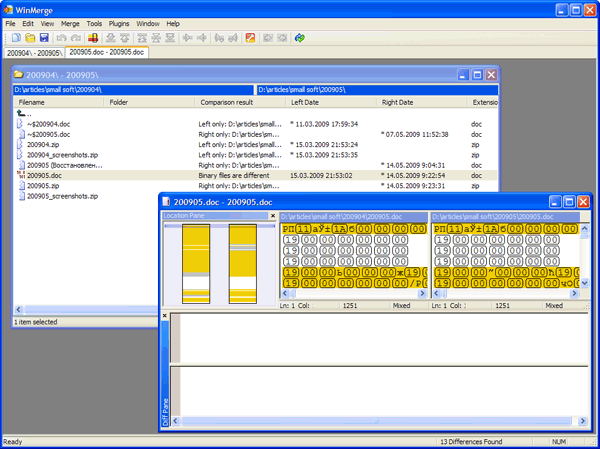Click the Save floppy disk icon
This screenshot has height=449, width=600.
click(x=45, y=38)
